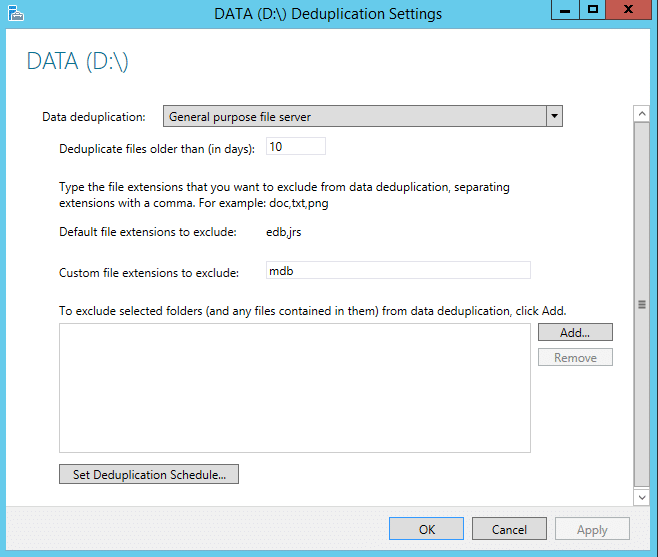Screen dimensions: 658x557
Task: Click the Deduplication Settings window icon
Action: tap(16, 13)
